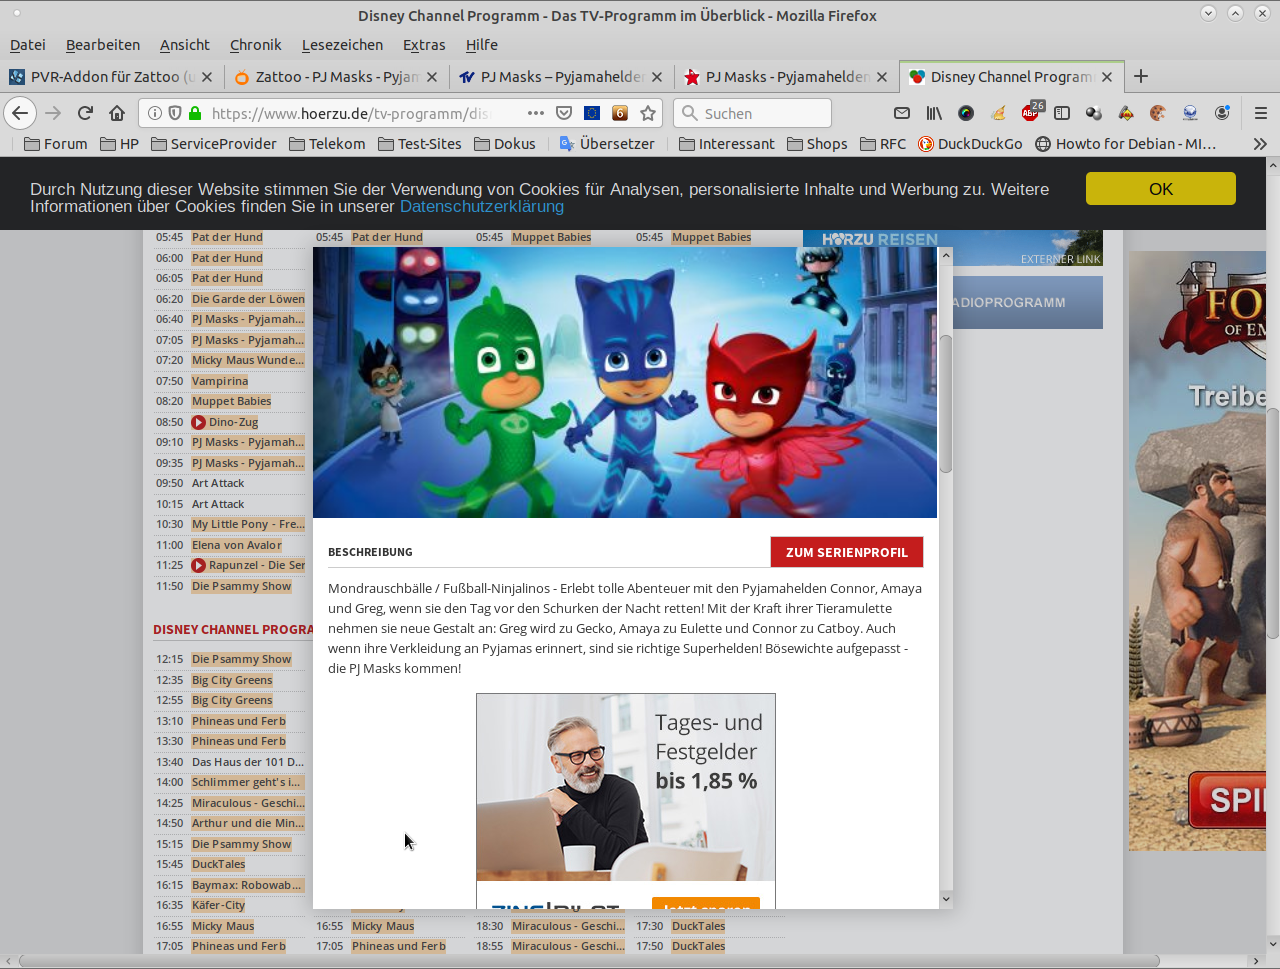1280x969 pixels.
Task: Open the Datei menu
Action: (28, 45)
